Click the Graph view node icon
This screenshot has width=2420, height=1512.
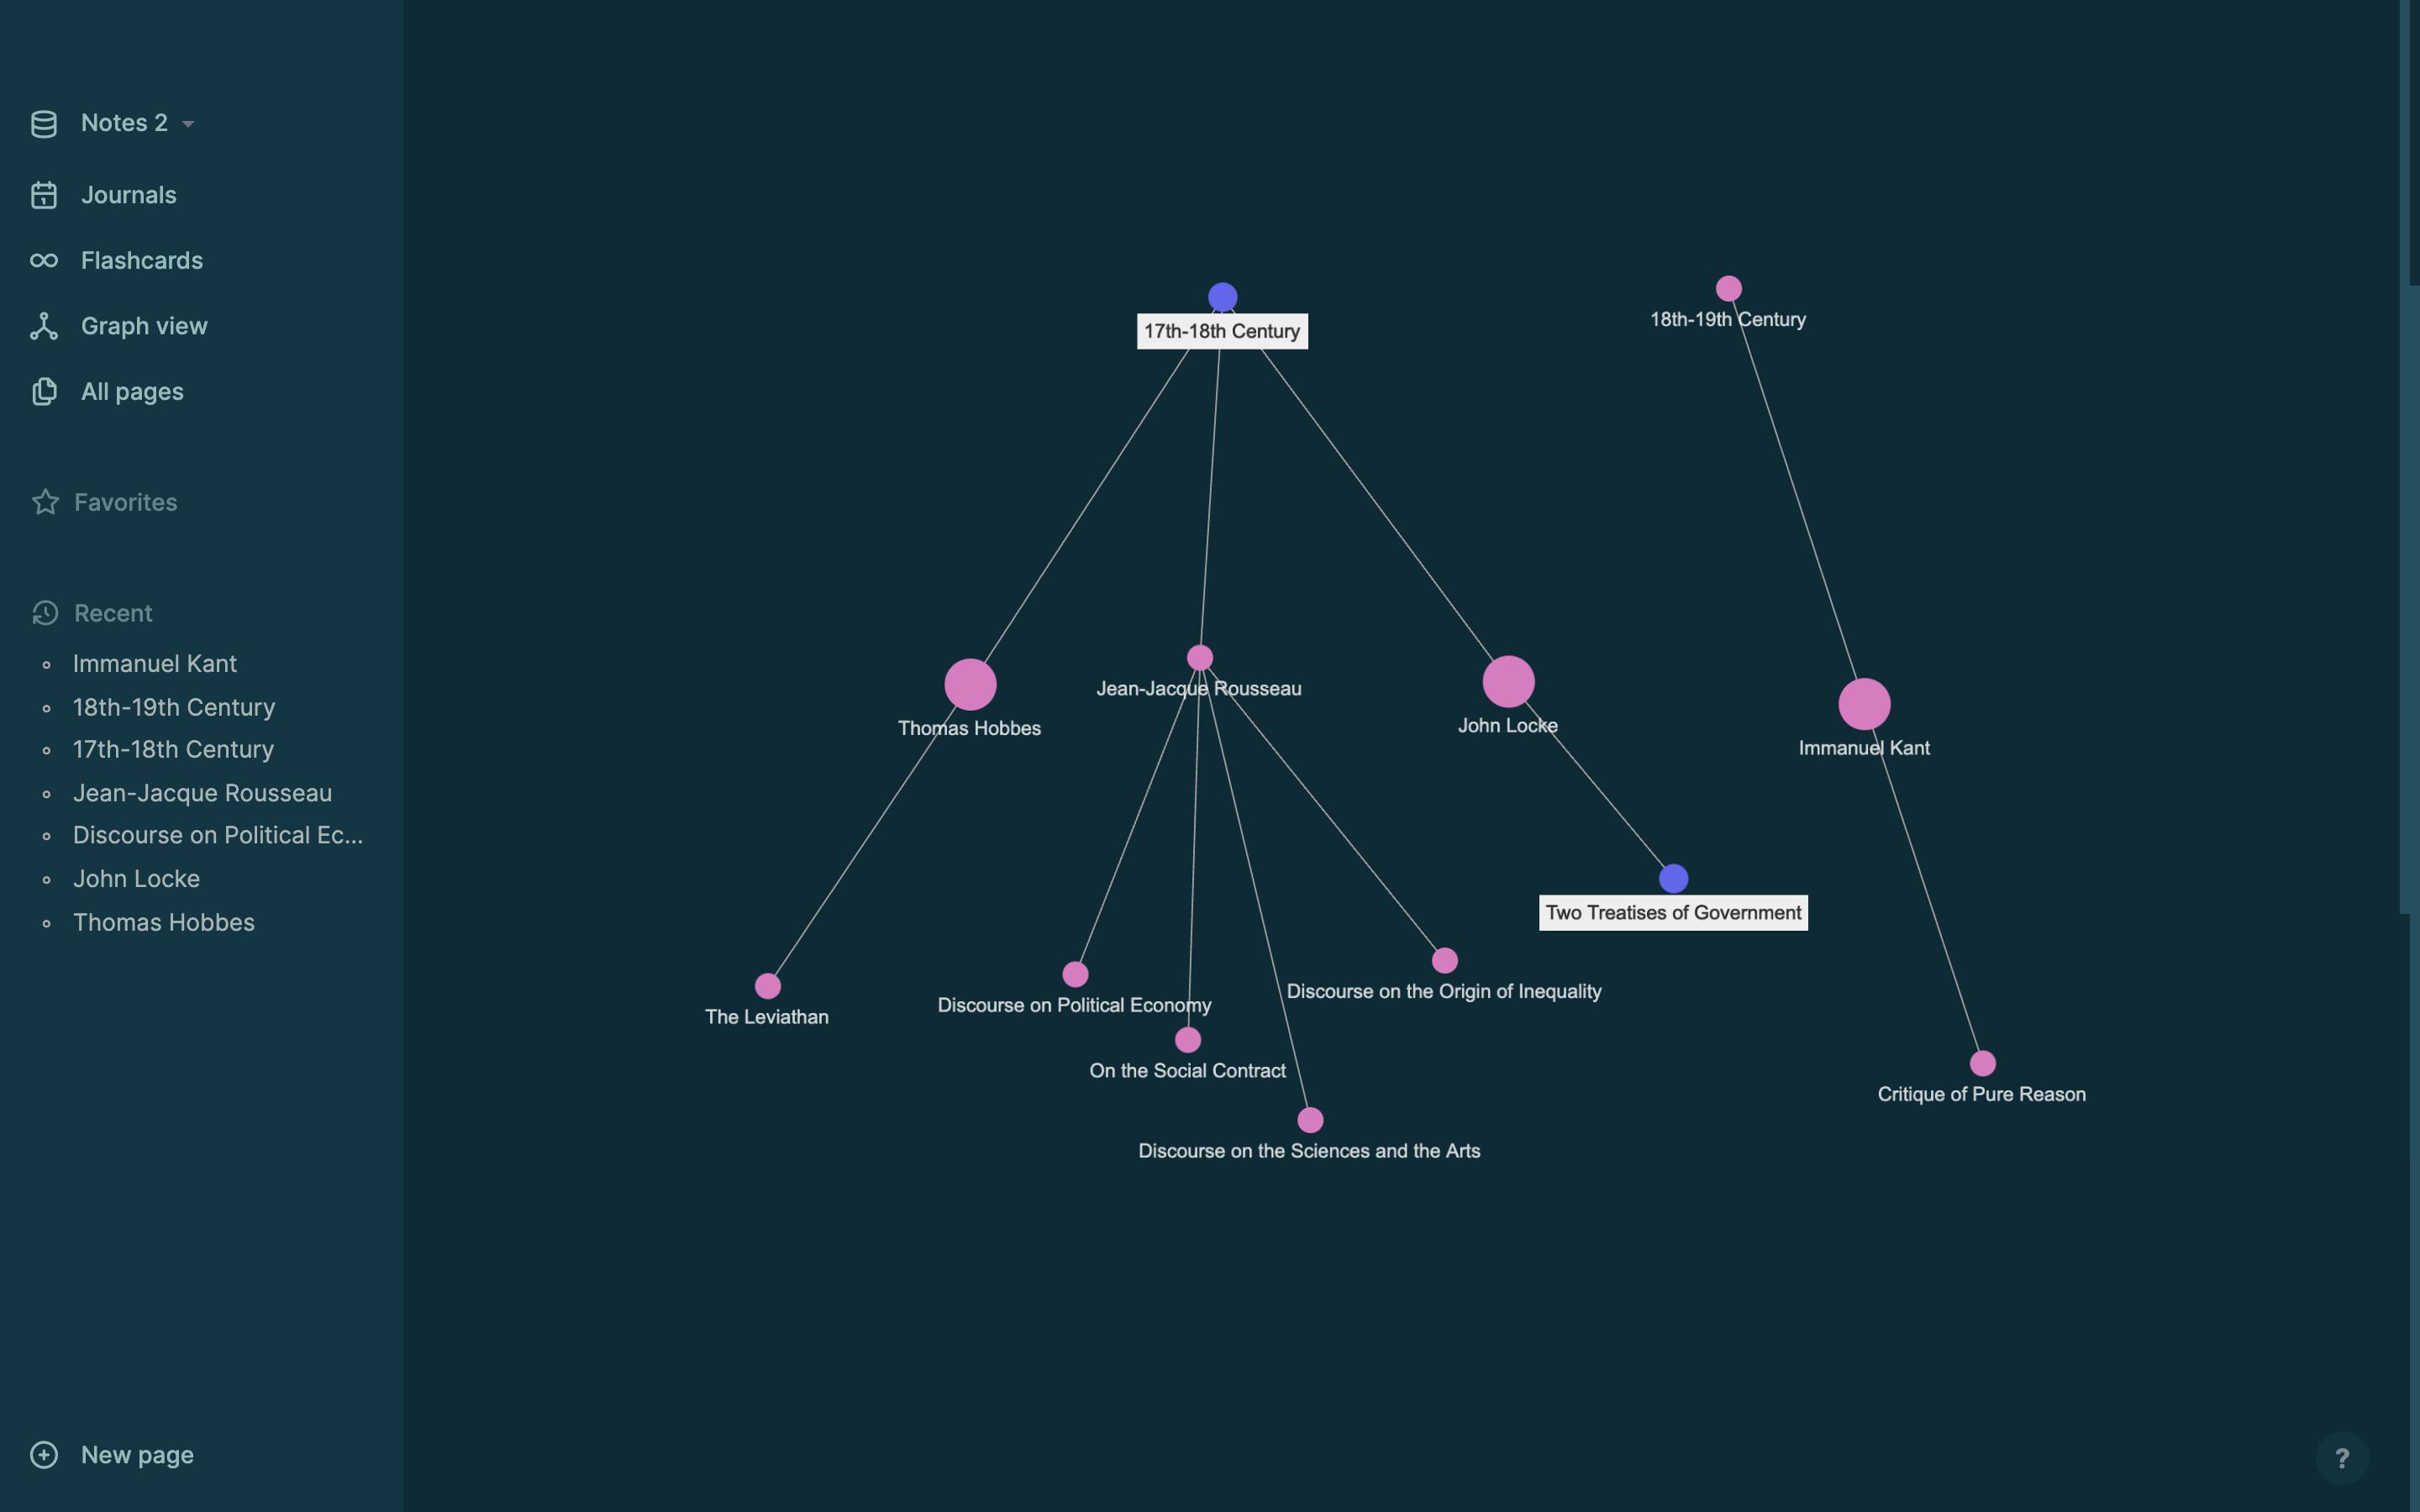click(44, 326)
